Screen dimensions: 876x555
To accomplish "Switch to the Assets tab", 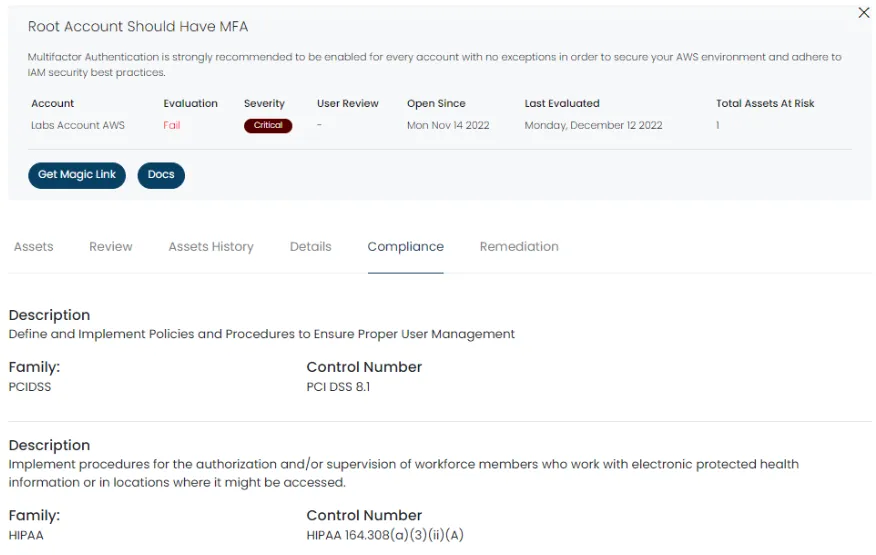I will pos(34,247).
